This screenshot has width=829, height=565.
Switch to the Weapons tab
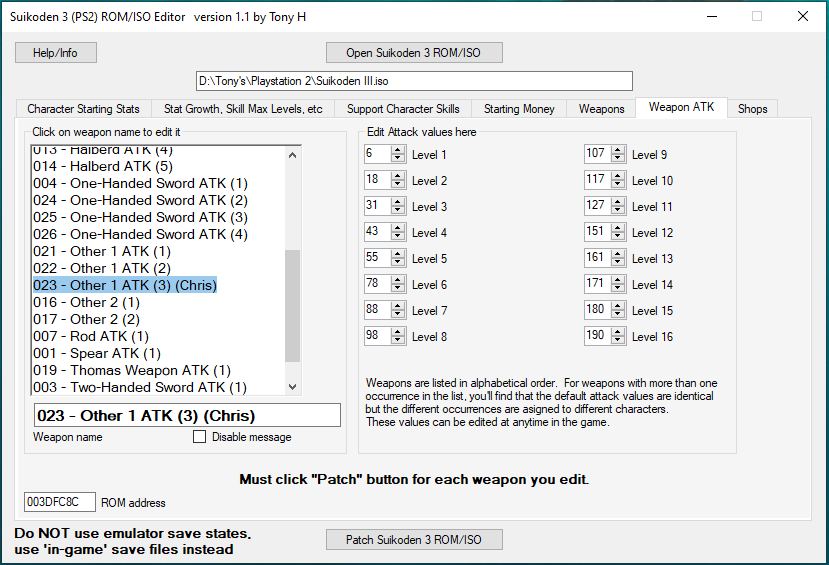coord(601,109)
